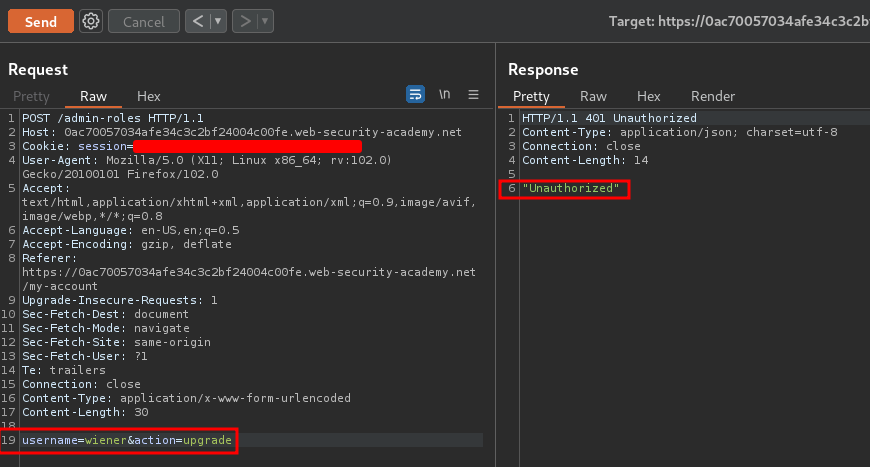Click the 'Upgrade-Insecure-Requests: 1' header
Image resolution: width=870 pixels, height=467 pixels.
[x=120, y=300]
